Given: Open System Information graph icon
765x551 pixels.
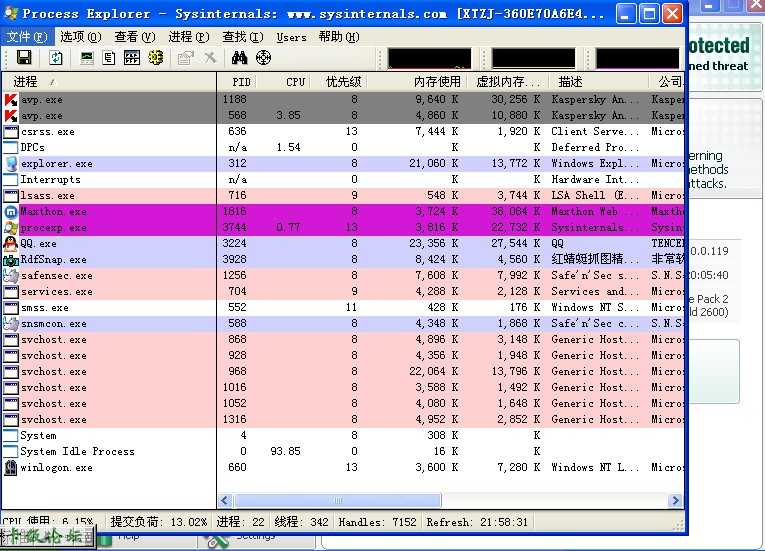Looking at the screenshot, I should coord(87,58).
